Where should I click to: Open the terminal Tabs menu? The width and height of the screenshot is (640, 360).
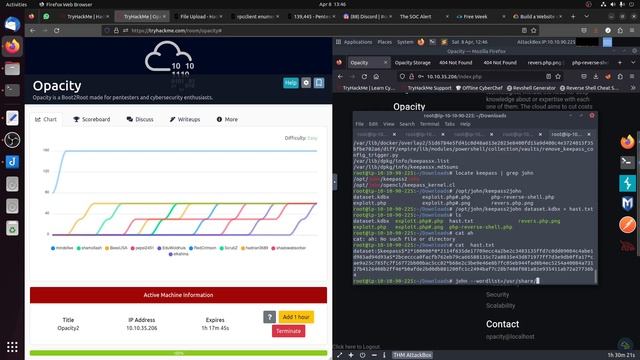click(449, 124)
